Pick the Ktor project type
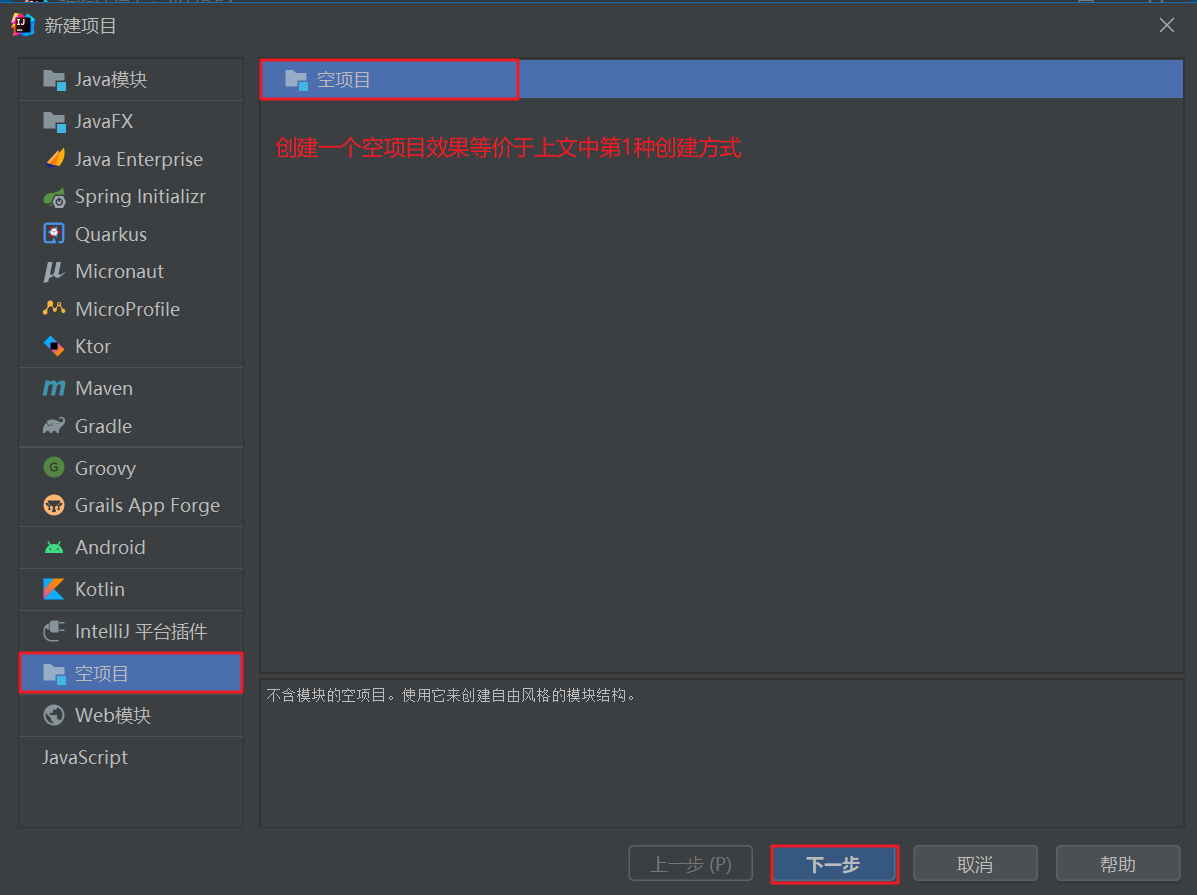 (131, 346)
